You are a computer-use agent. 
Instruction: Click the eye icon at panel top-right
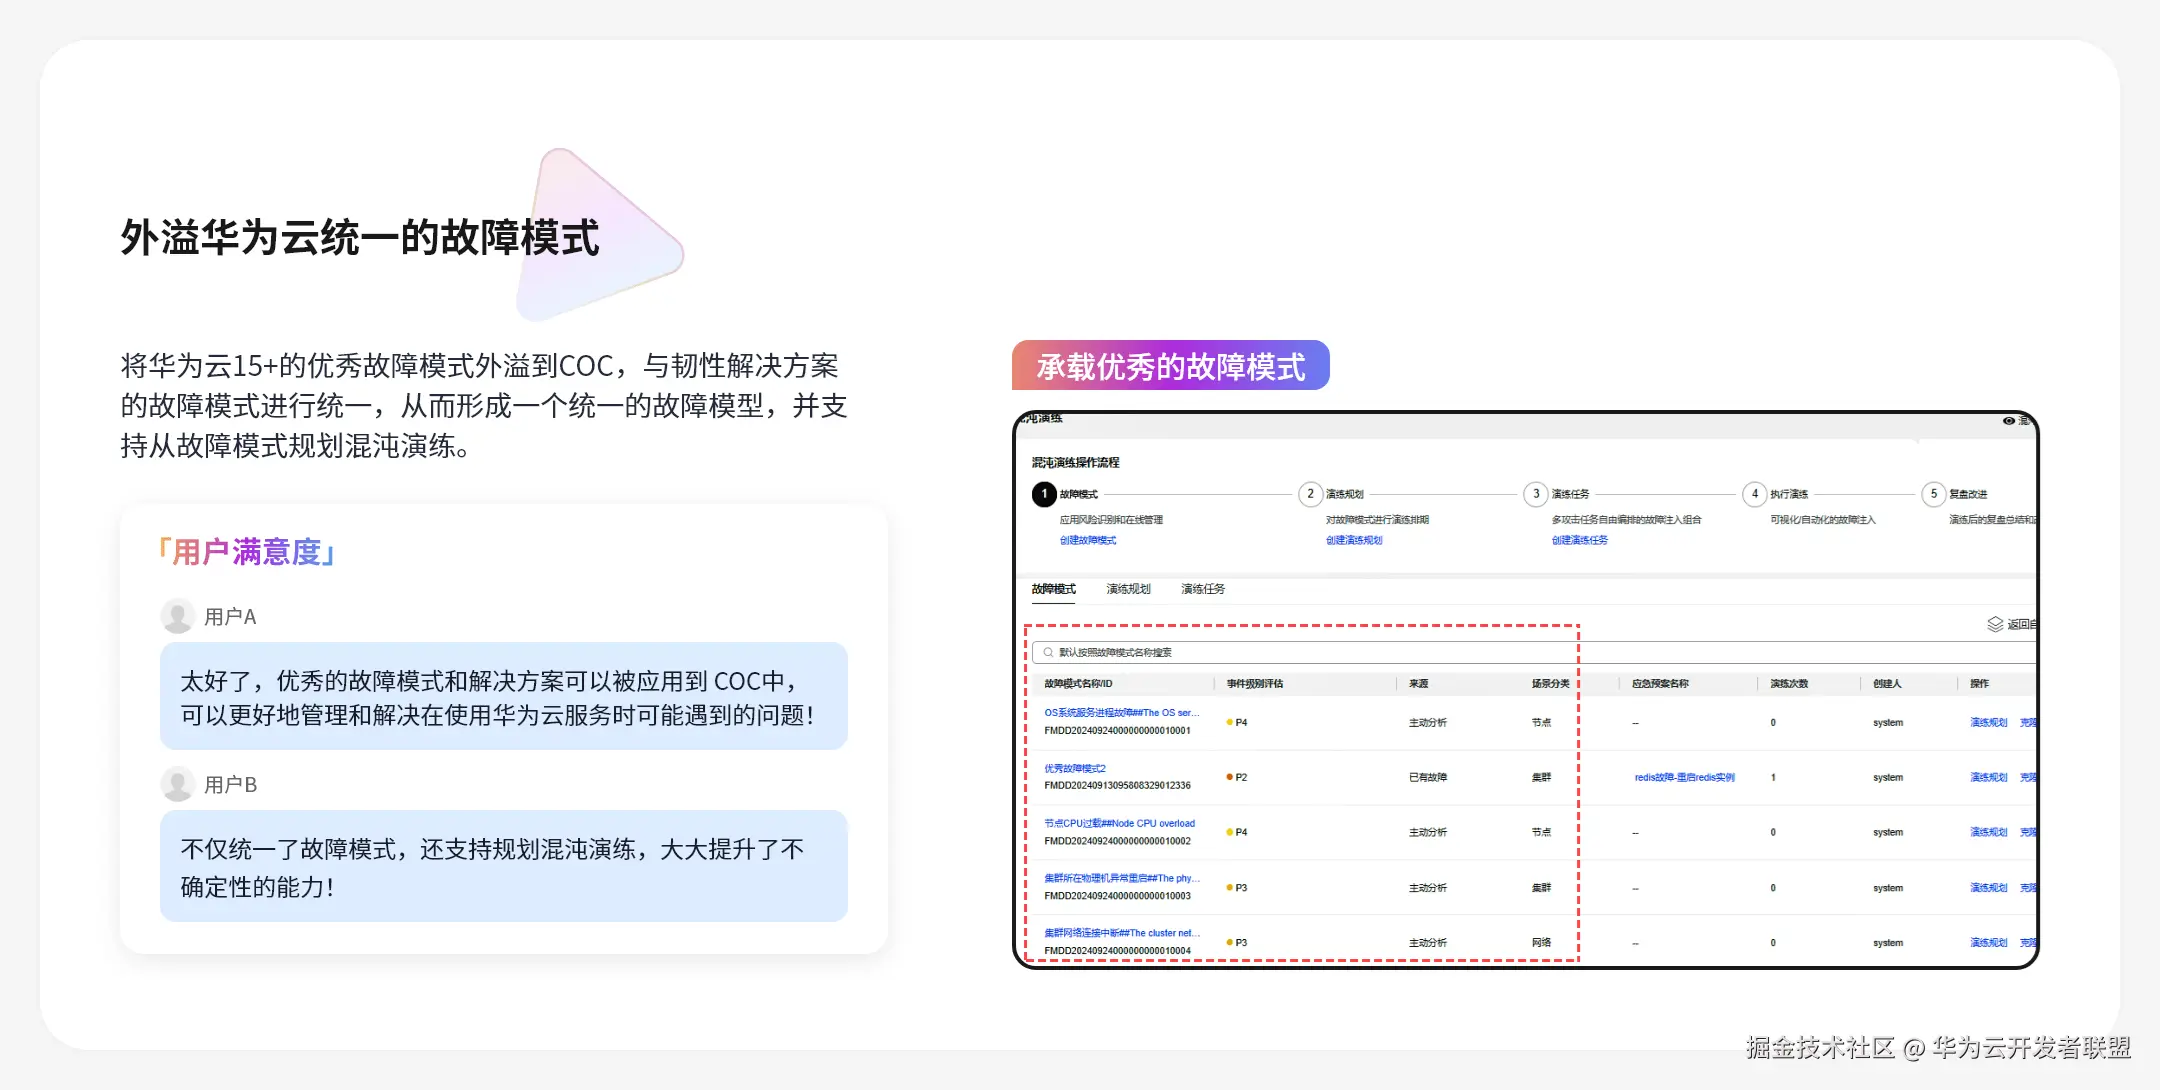pos(2009,421)
